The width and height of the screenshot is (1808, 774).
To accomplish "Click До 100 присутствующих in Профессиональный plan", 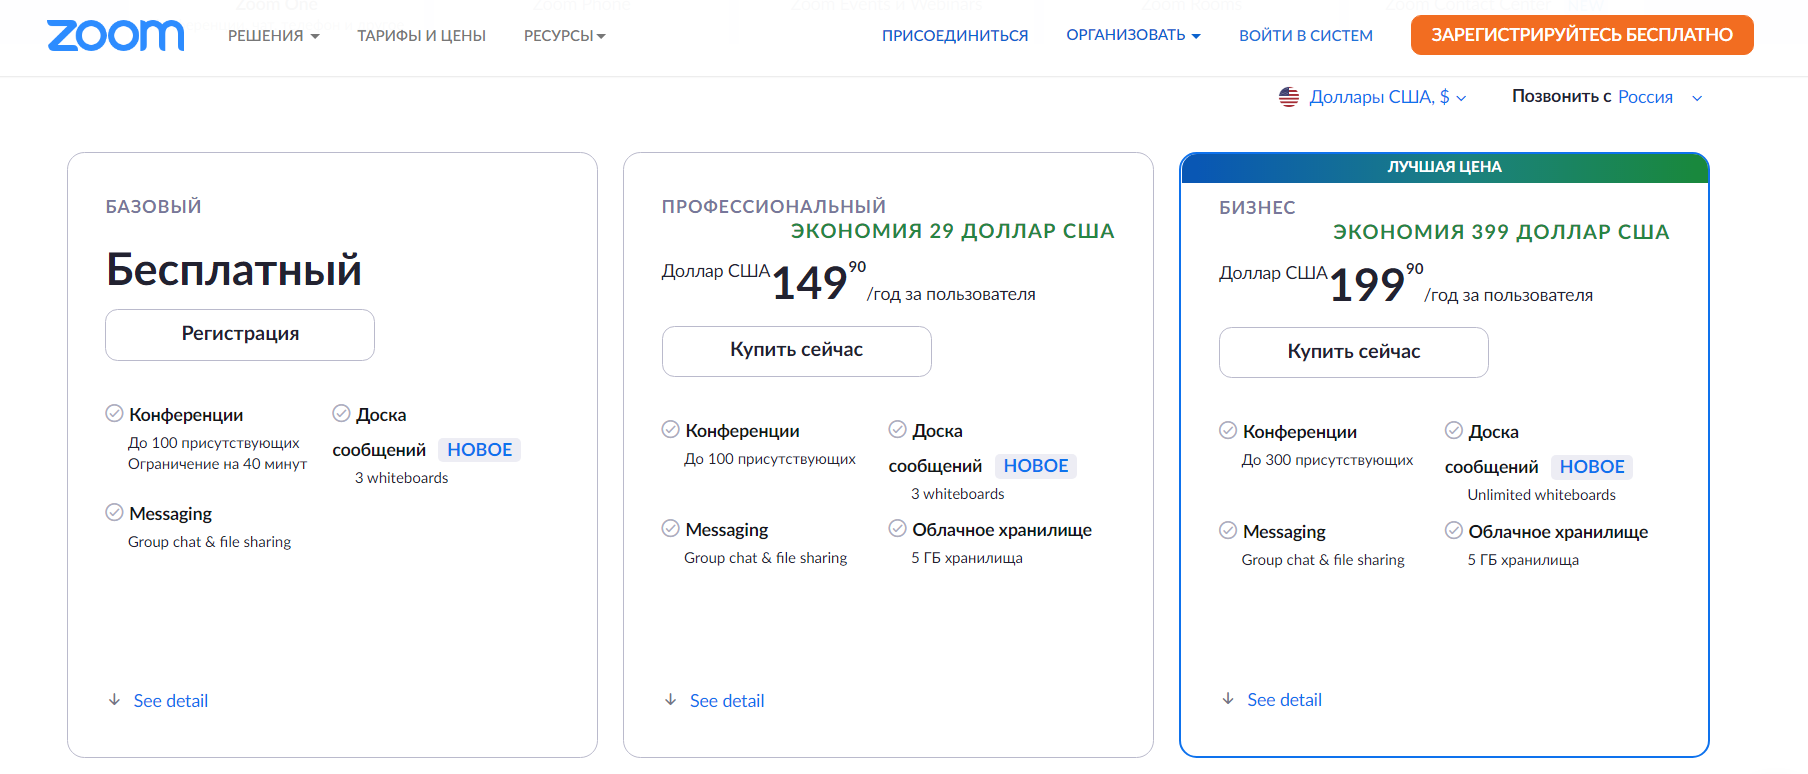I will click(x=770, y=459).
